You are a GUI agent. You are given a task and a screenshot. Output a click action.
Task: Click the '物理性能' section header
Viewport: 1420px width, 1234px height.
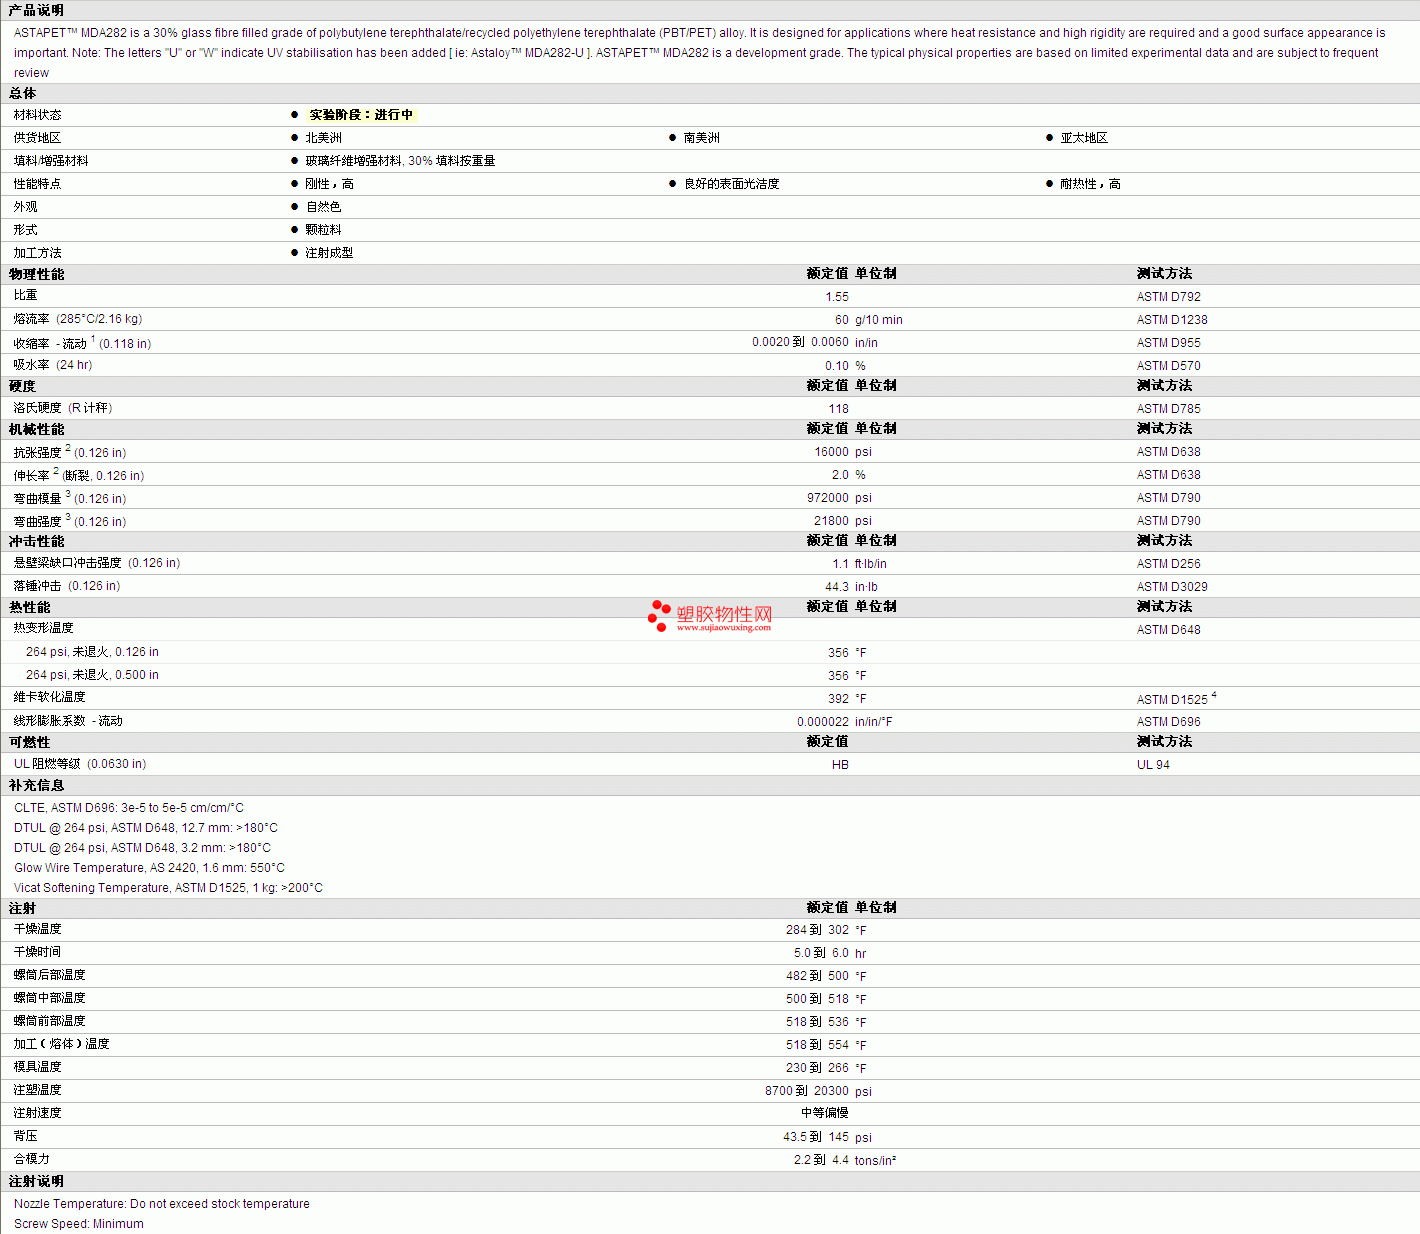[36, 274]
